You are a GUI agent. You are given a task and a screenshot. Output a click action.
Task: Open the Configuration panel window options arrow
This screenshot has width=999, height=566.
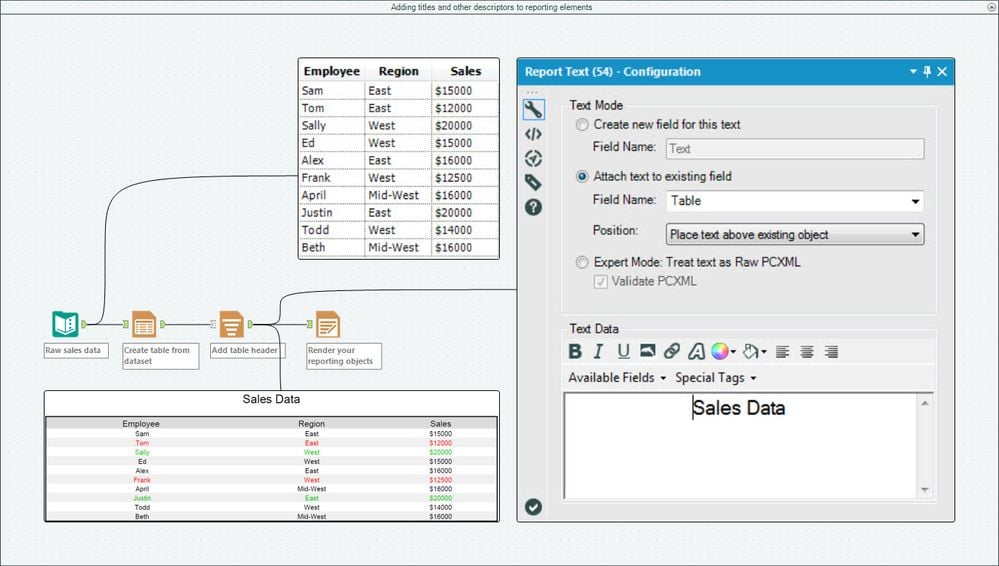pyautogui.click(x=913, y=71)
